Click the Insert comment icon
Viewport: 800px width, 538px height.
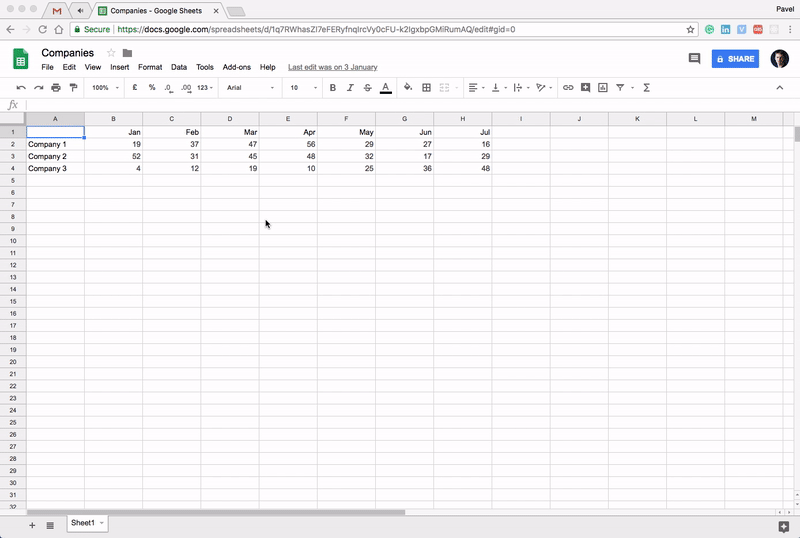pyautogui.click(x=585, y=88)
